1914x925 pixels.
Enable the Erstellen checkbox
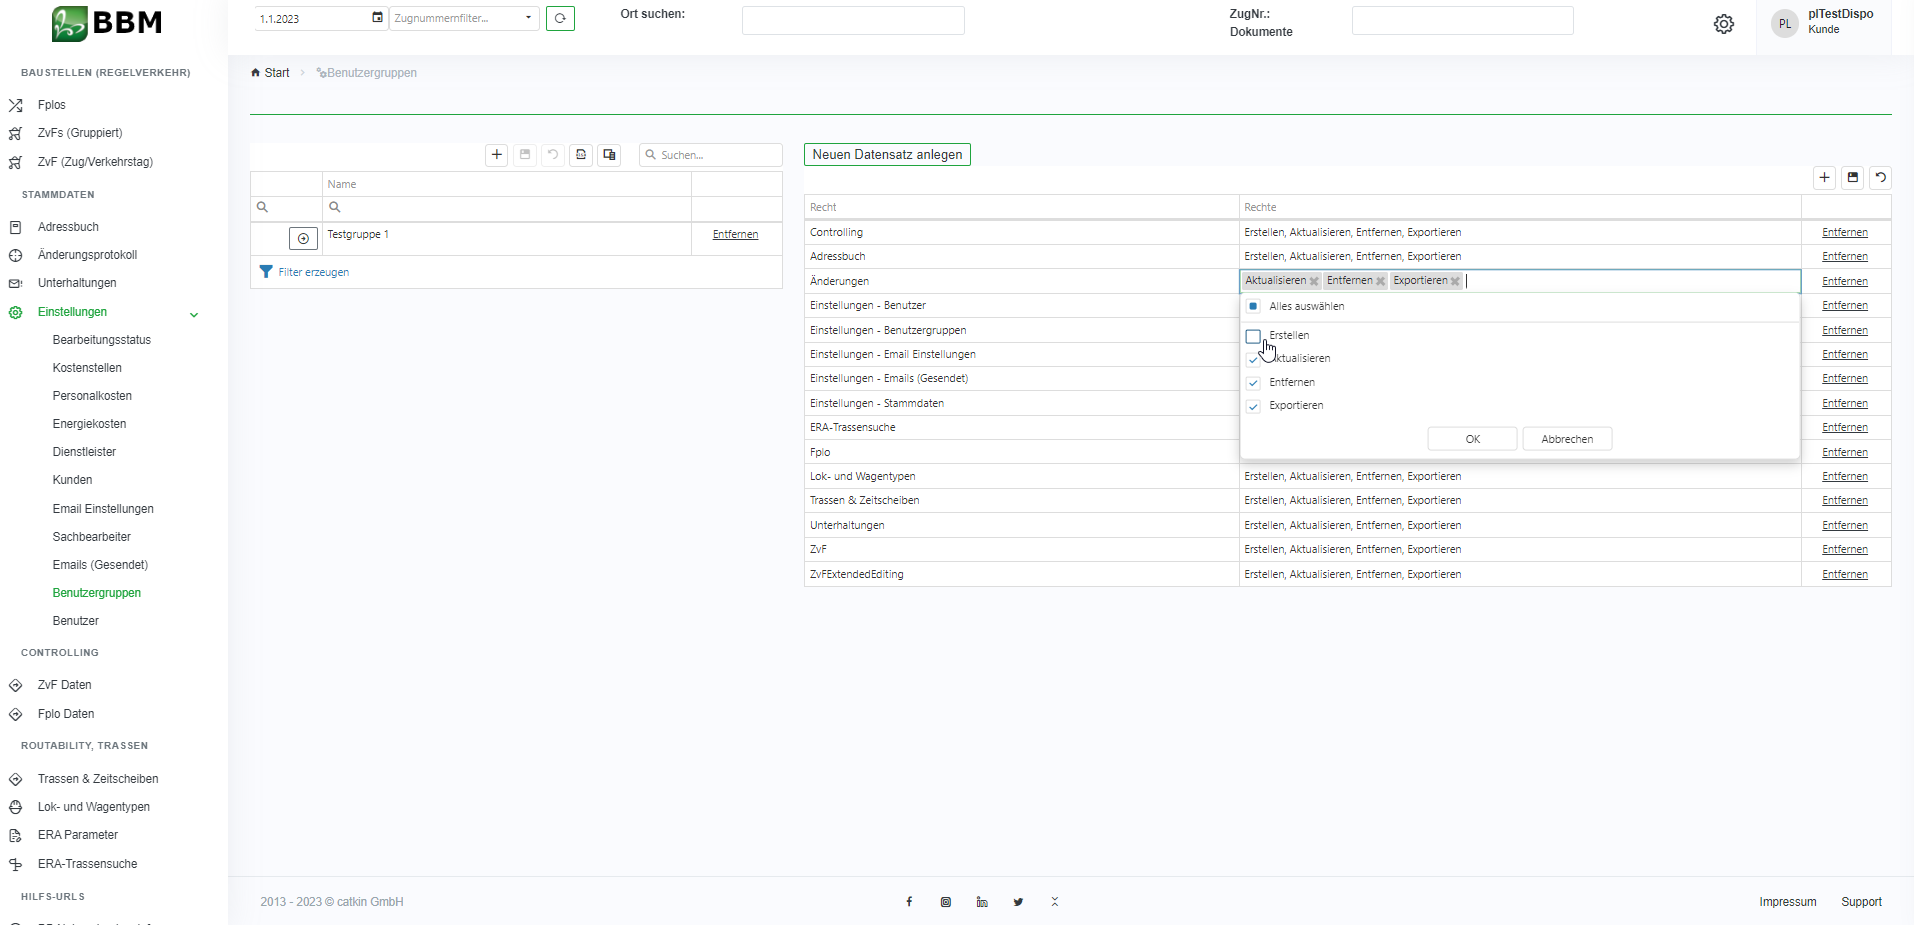[1253, 336]
